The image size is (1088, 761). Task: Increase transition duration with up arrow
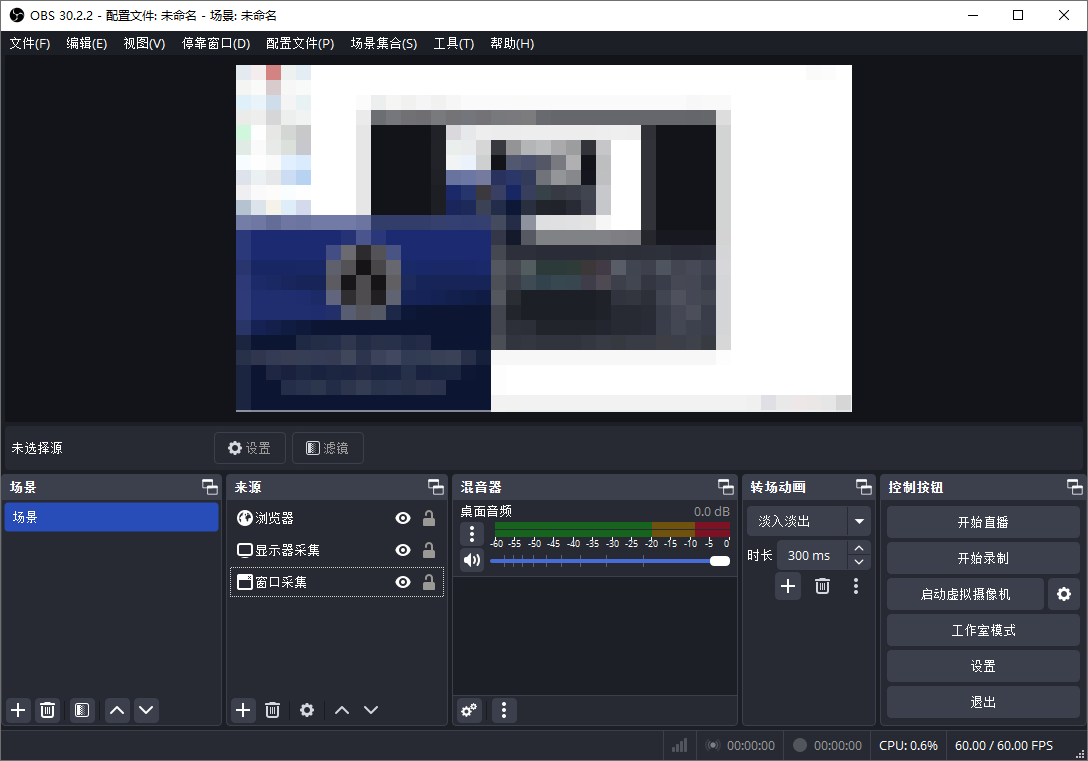[858, 548]
